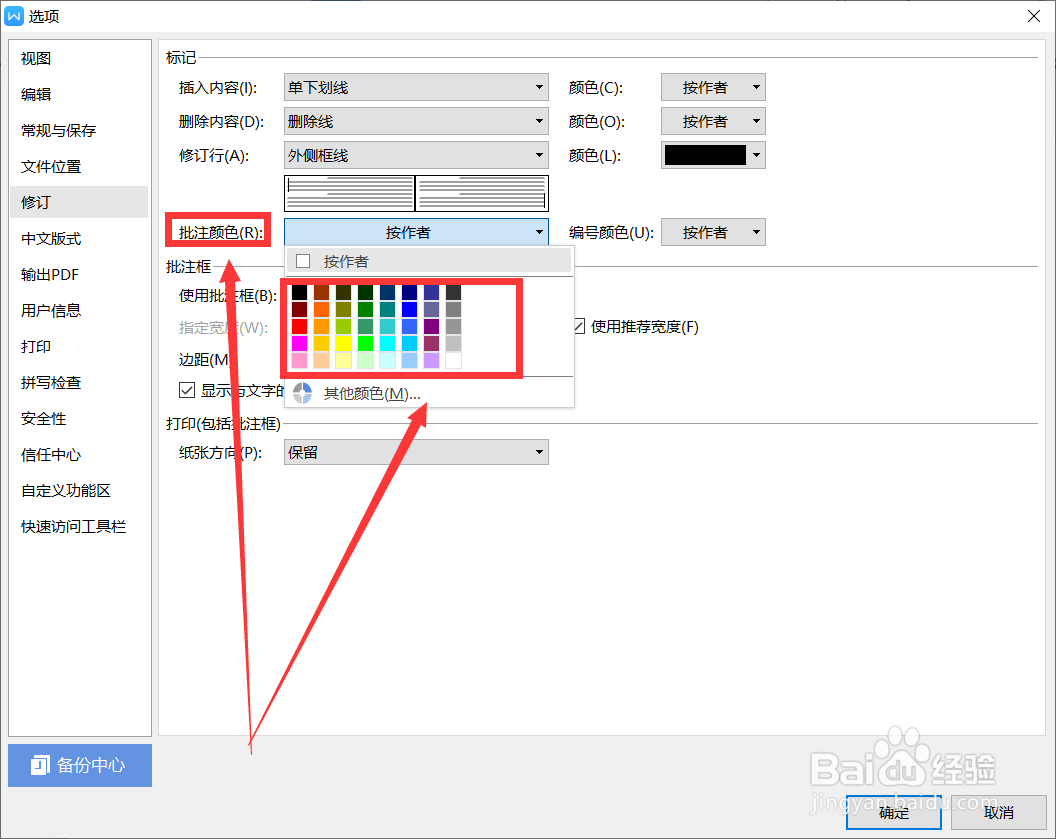Collapse the 批注颜色(R) dropdown
1056x839 pixels.
click(x=416, y=232)
